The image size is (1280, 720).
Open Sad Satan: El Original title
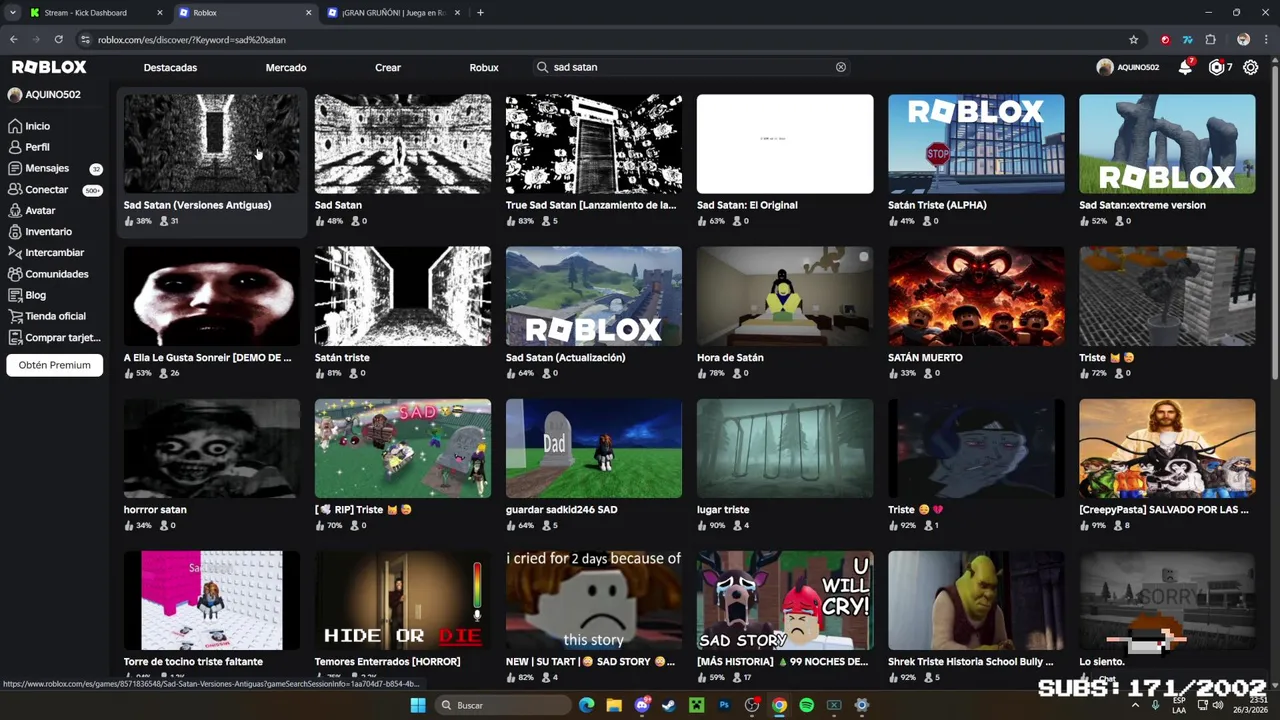(747, 205)
